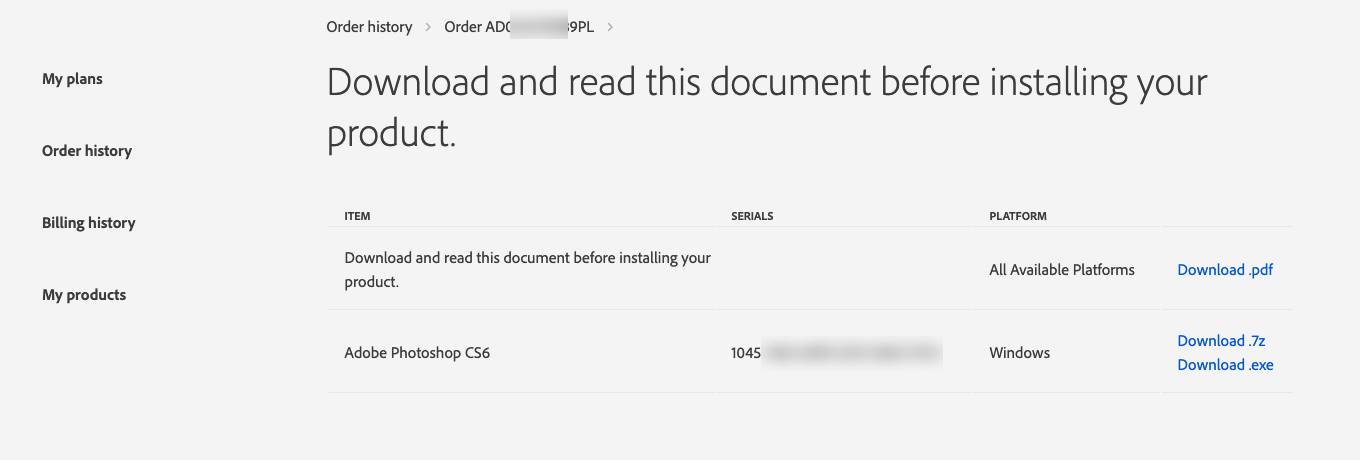Select the Adobe Photoshop CS6 item name
The width and height of the screenshot is (1360, 460).
pyautogui.click(x=417, y=353)
